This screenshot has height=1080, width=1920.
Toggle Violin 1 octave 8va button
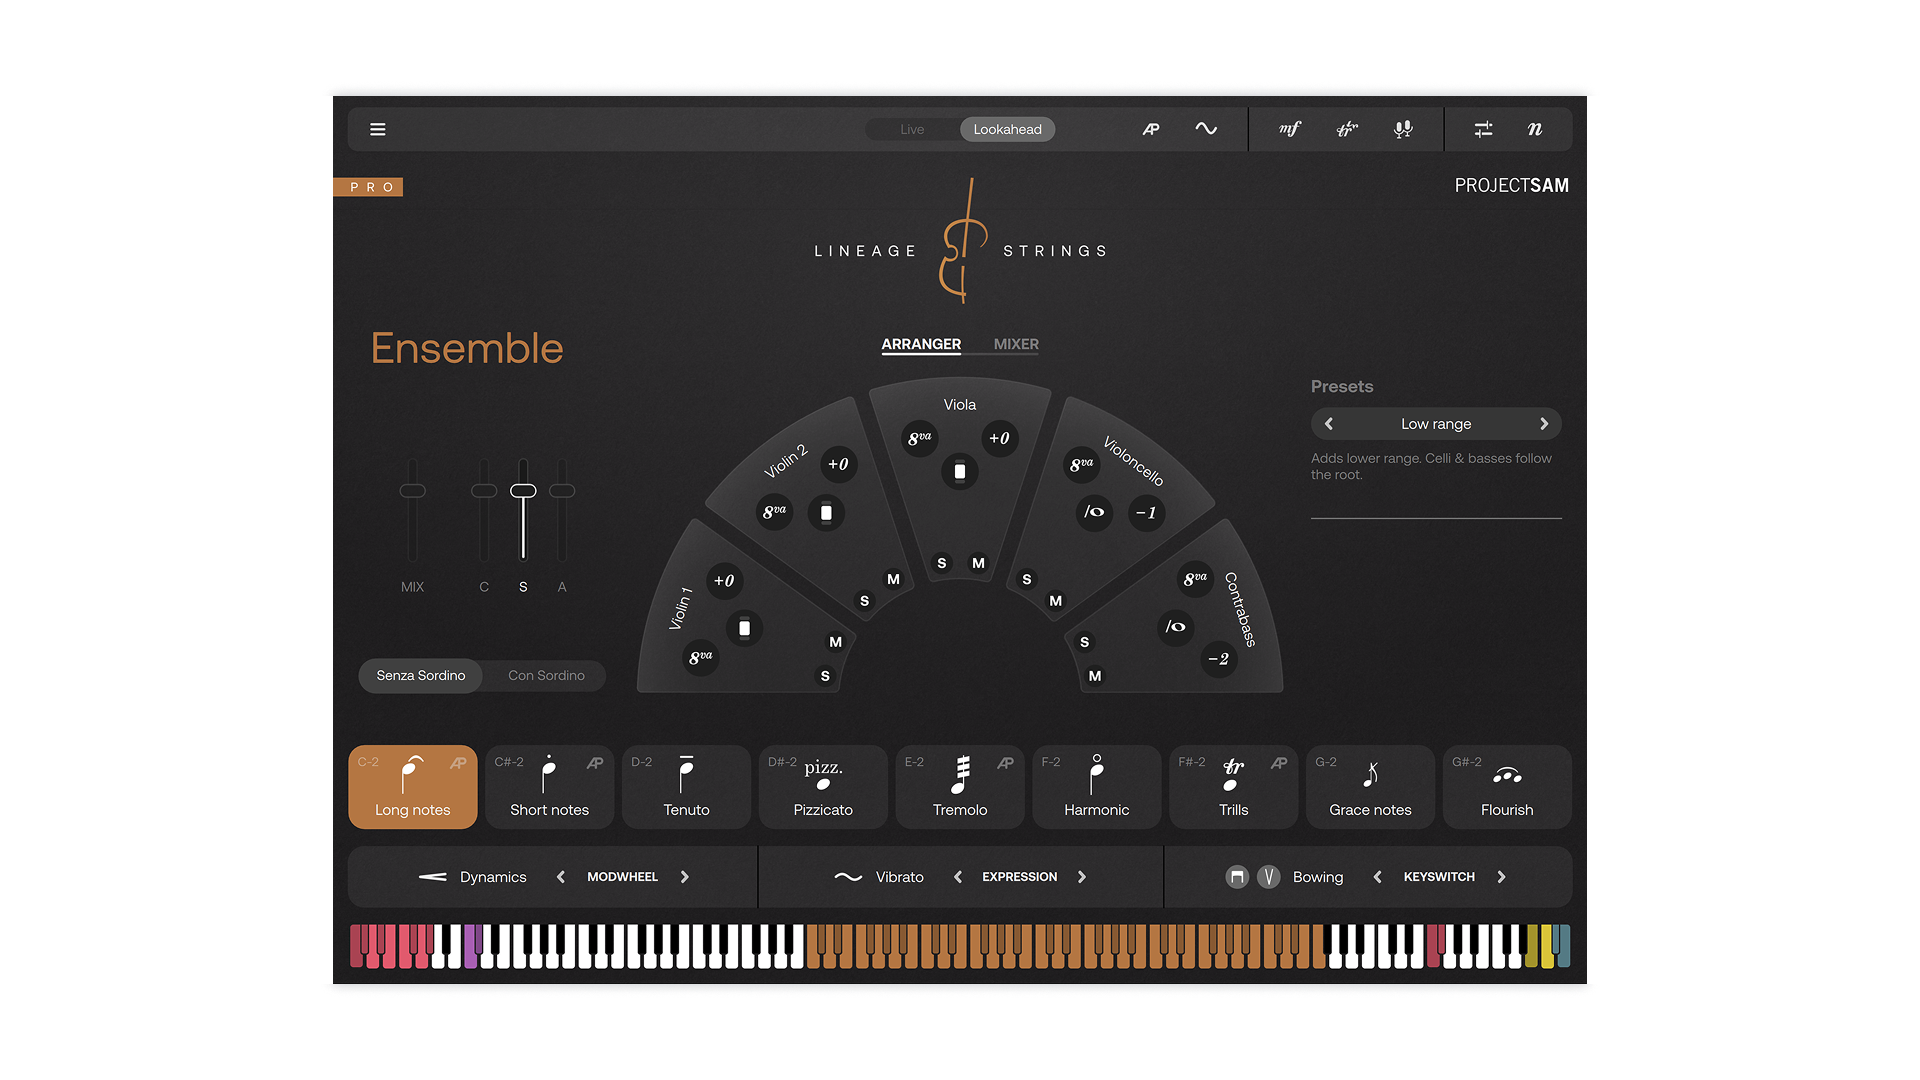pyautogui.click(x=700, y=657)
